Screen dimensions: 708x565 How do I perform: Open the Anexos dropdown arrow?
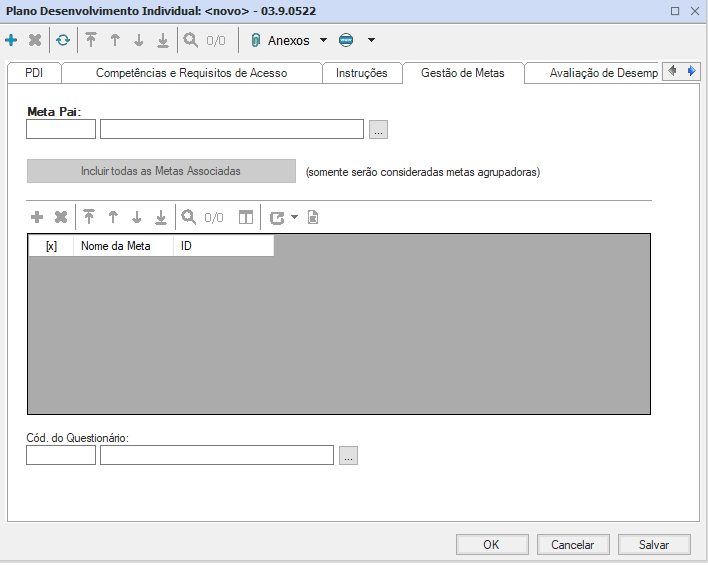tap(323, 41)
